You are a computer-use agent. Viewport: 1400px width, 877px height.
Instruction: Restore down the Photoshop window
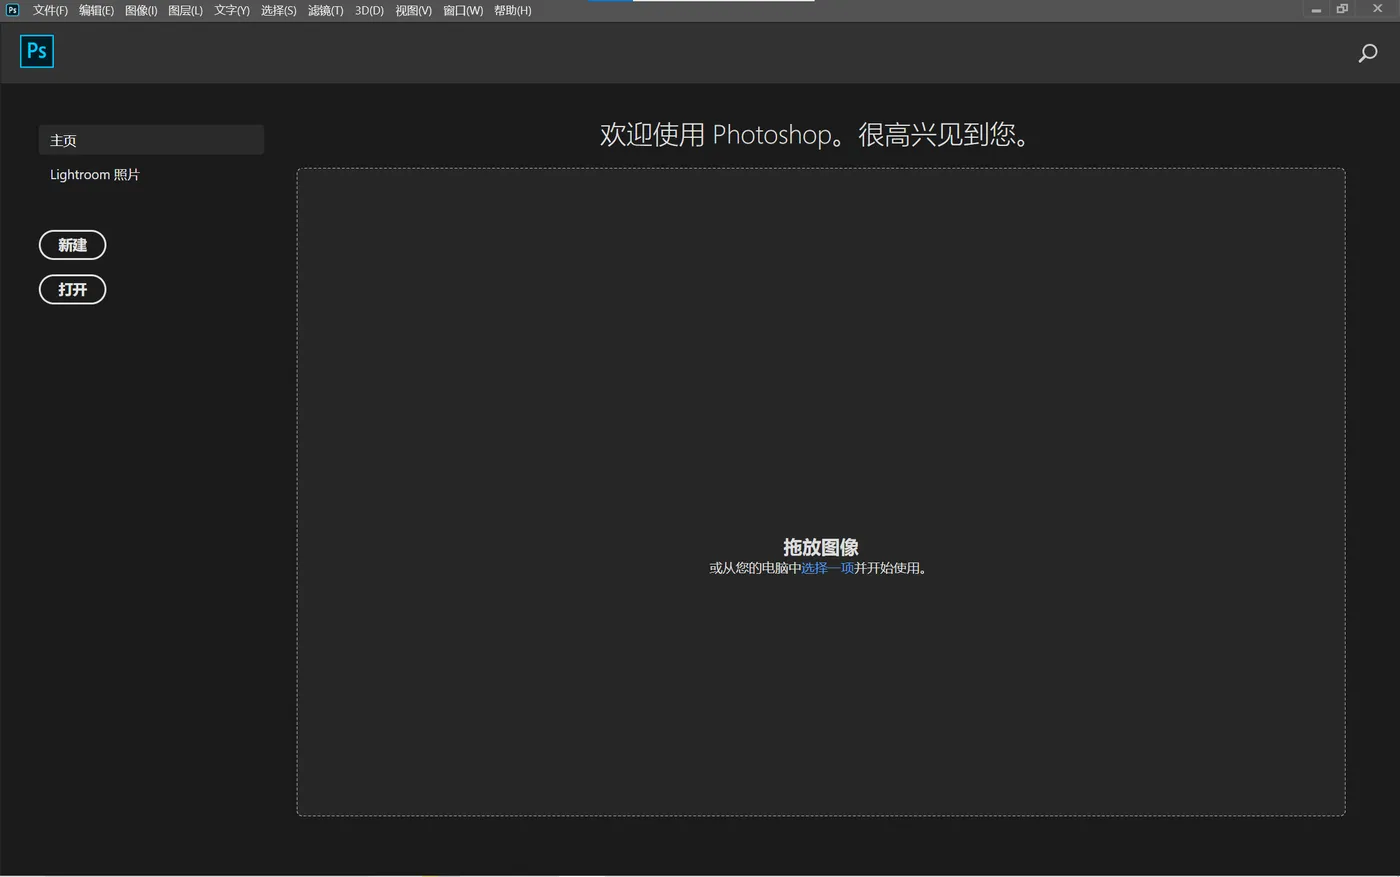coord(1343,9)
